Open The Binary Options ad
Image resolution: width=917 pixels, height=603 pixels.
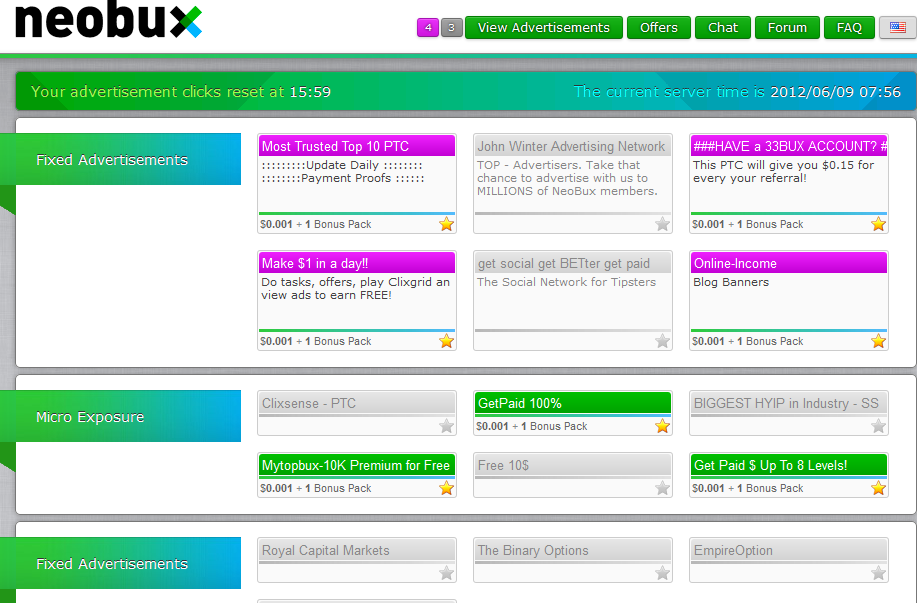coord(573,550)
